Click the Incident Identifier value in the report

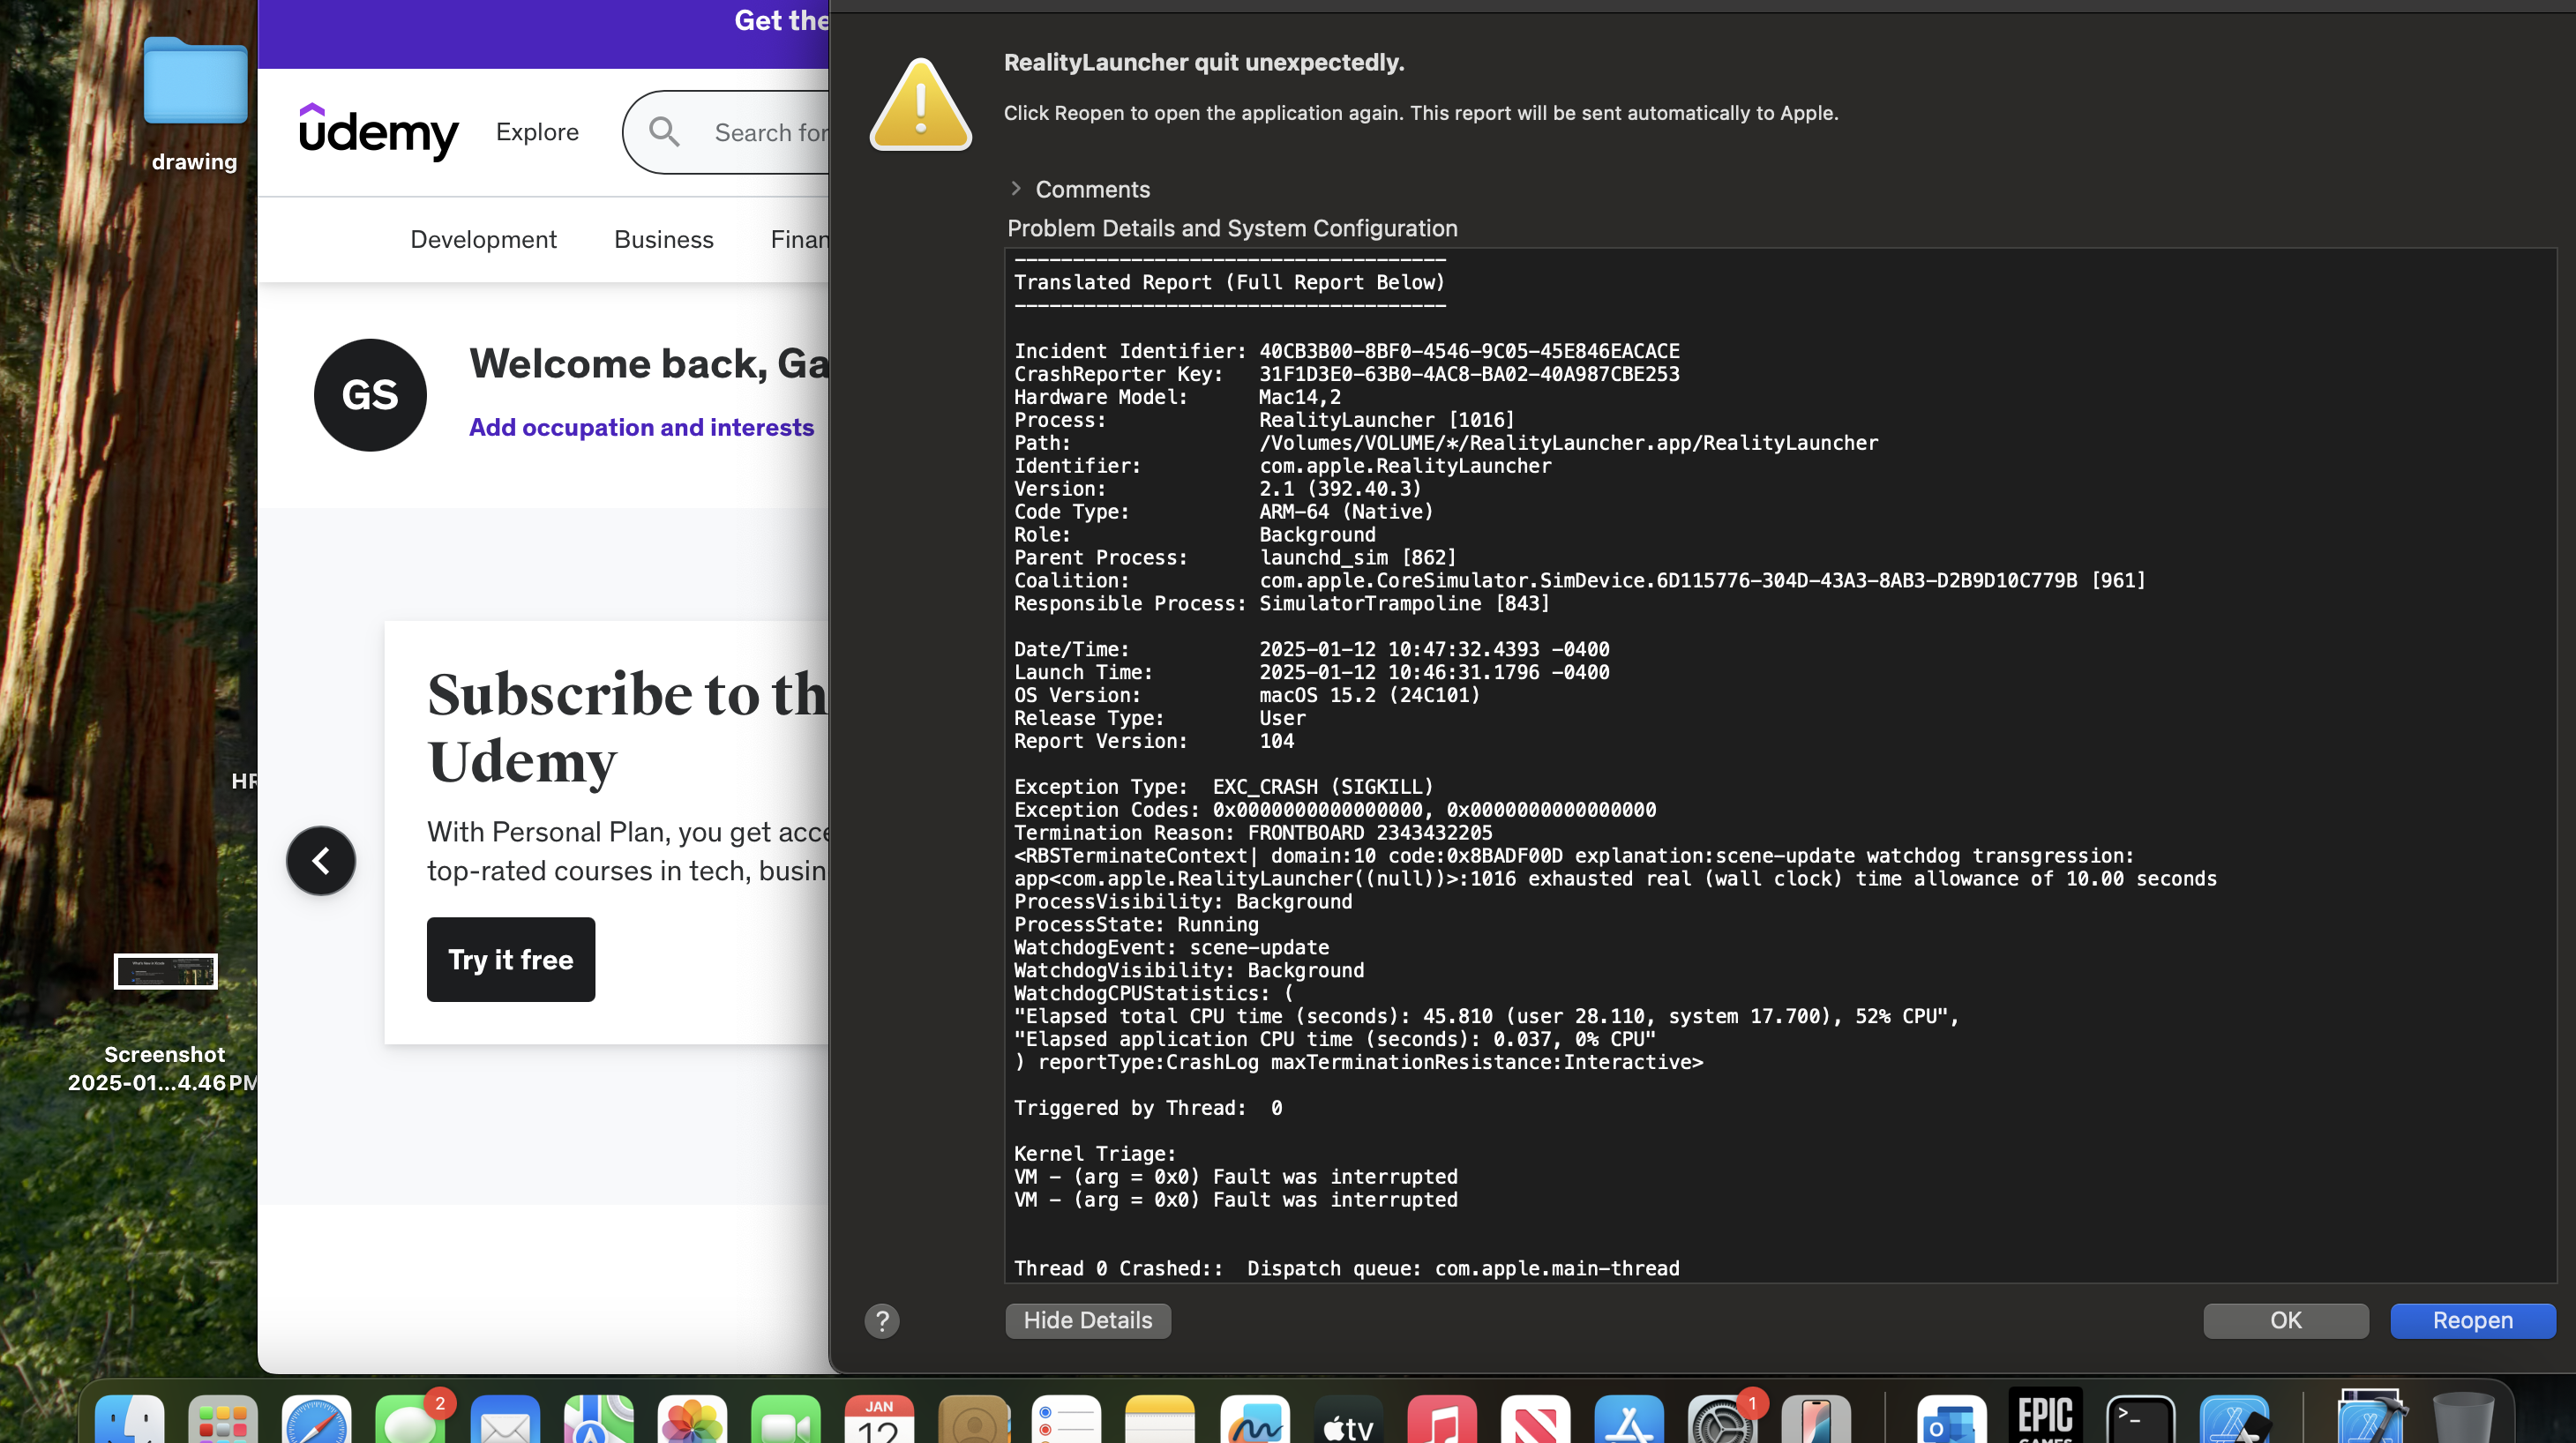click(x=1469, y=351)
